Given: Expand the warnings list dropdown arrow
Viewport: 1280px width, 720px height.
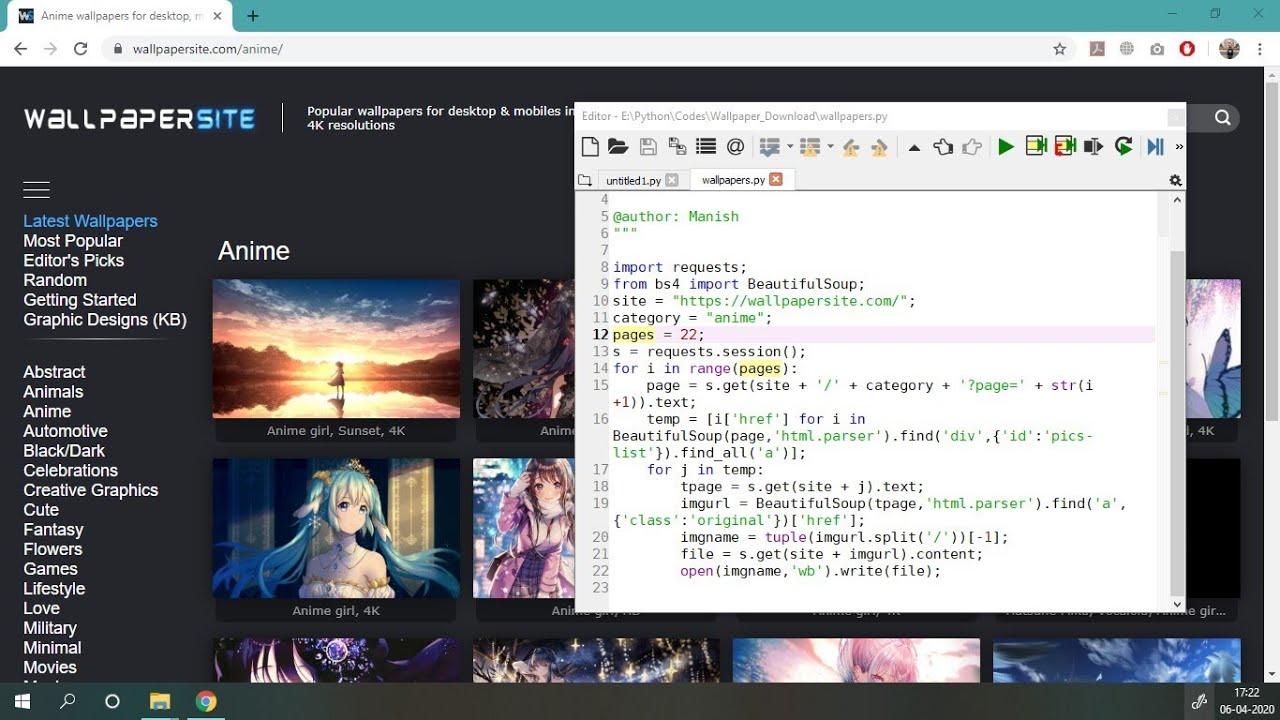Looking at the screenshot, I should (830, 147).
